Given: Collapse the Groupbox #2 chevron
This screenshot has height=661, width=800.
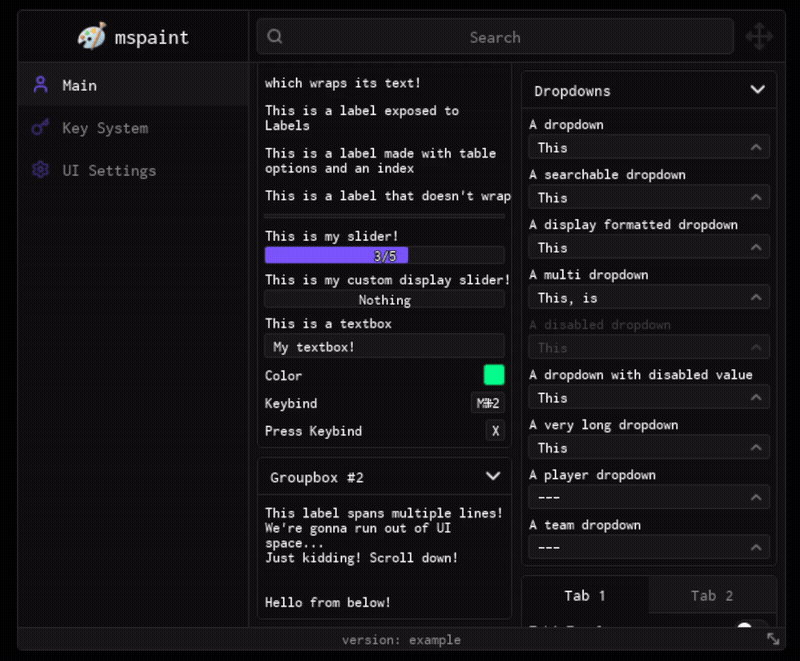Looking at the screenshot, I should (x=493, y=476).
